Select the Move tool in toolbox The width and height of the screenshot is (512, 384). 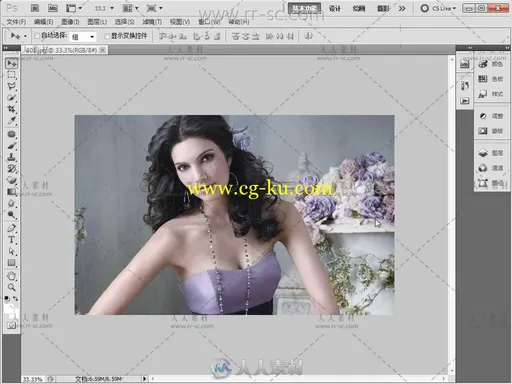pos(12,63)
